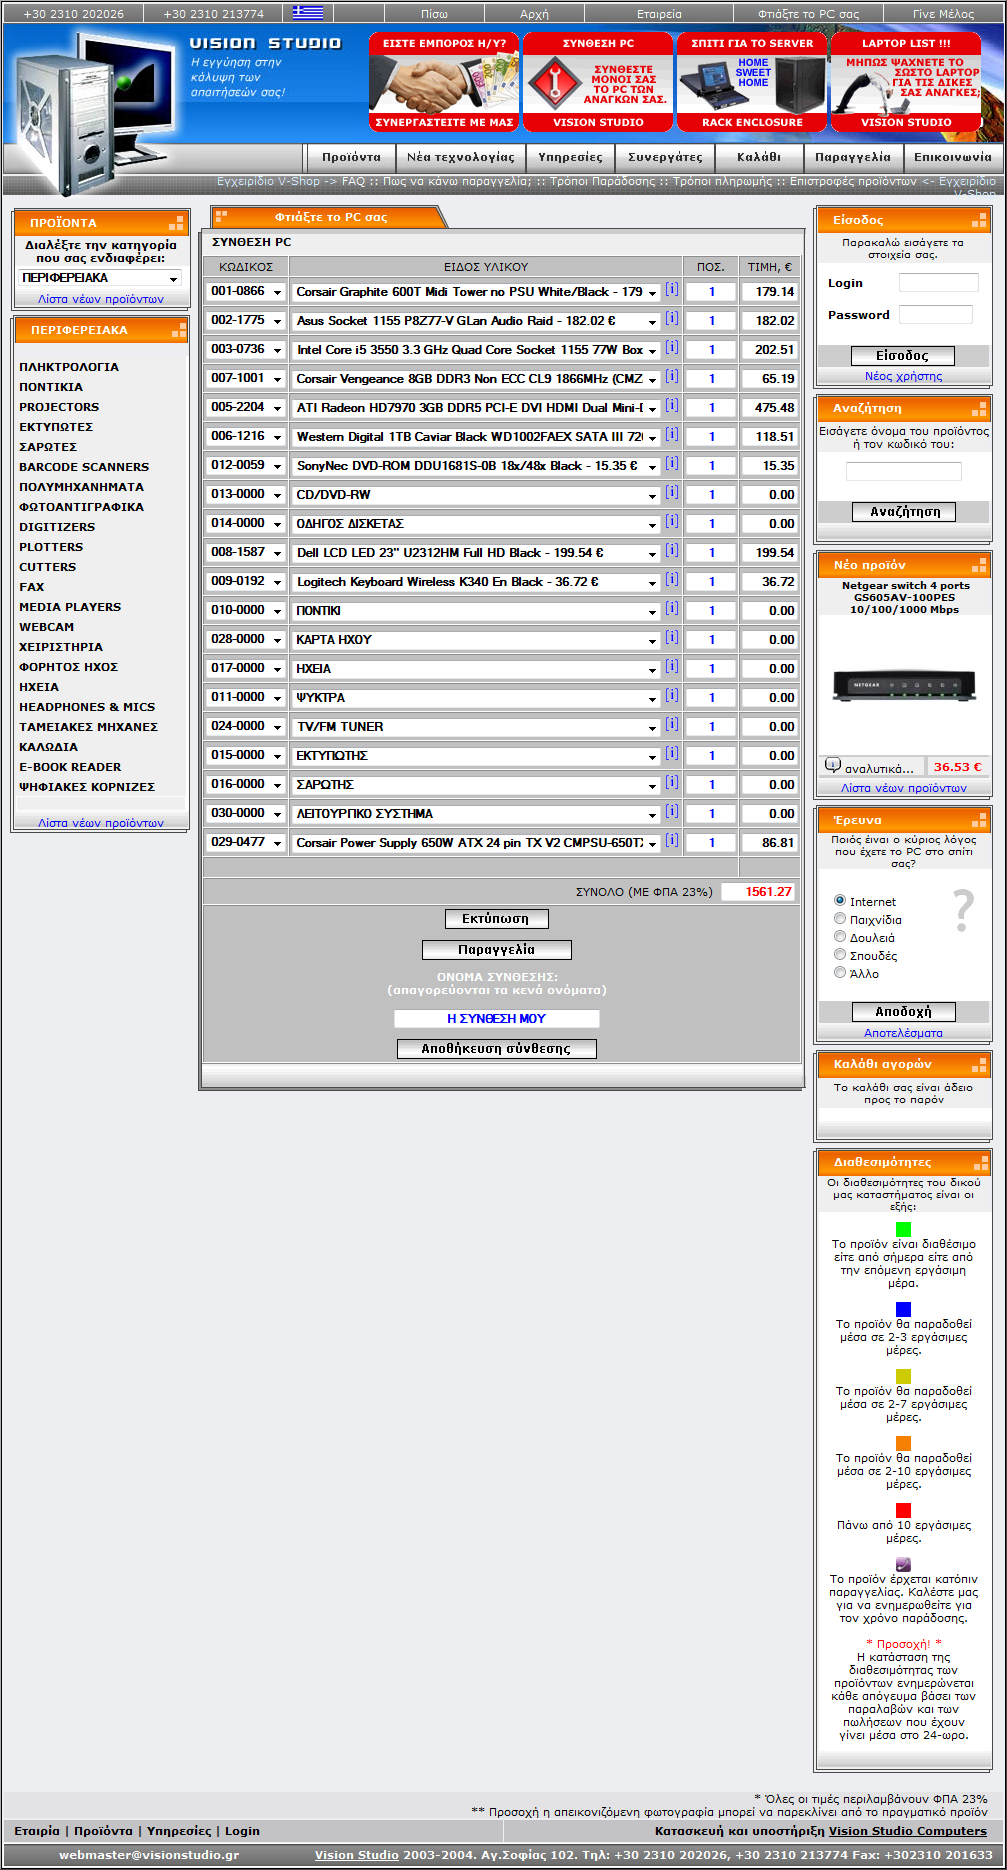Open info icon for Corsair Power Supply 650W row
The height and width of the screenshot is (1870, 1007).
(x=671, y=840)
